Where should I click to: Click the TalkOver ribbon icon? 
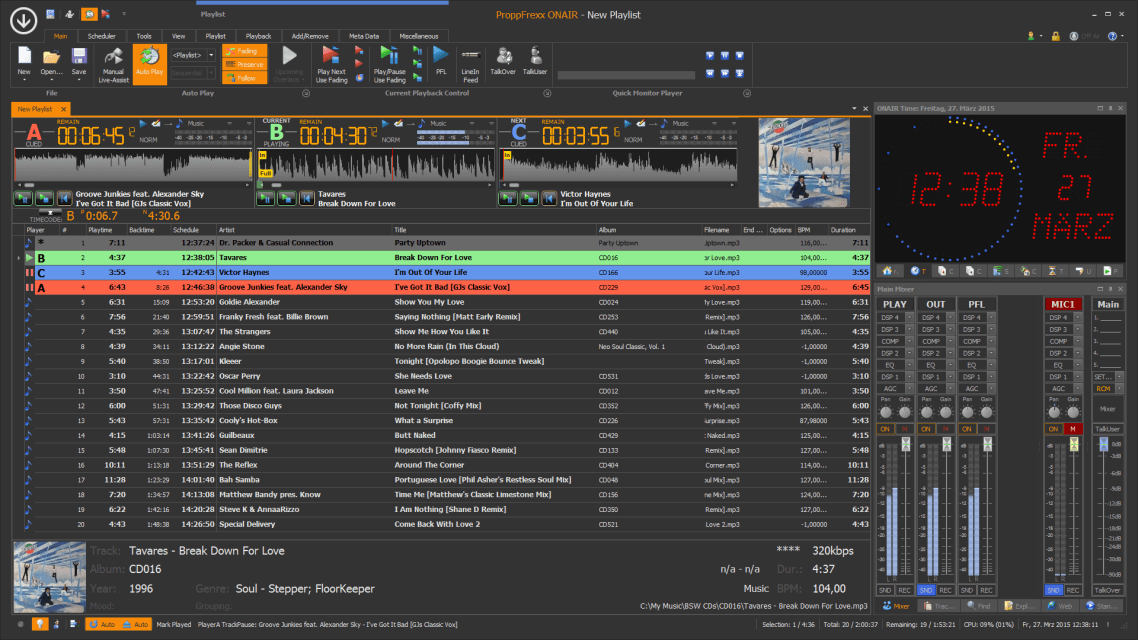point(503,60)
